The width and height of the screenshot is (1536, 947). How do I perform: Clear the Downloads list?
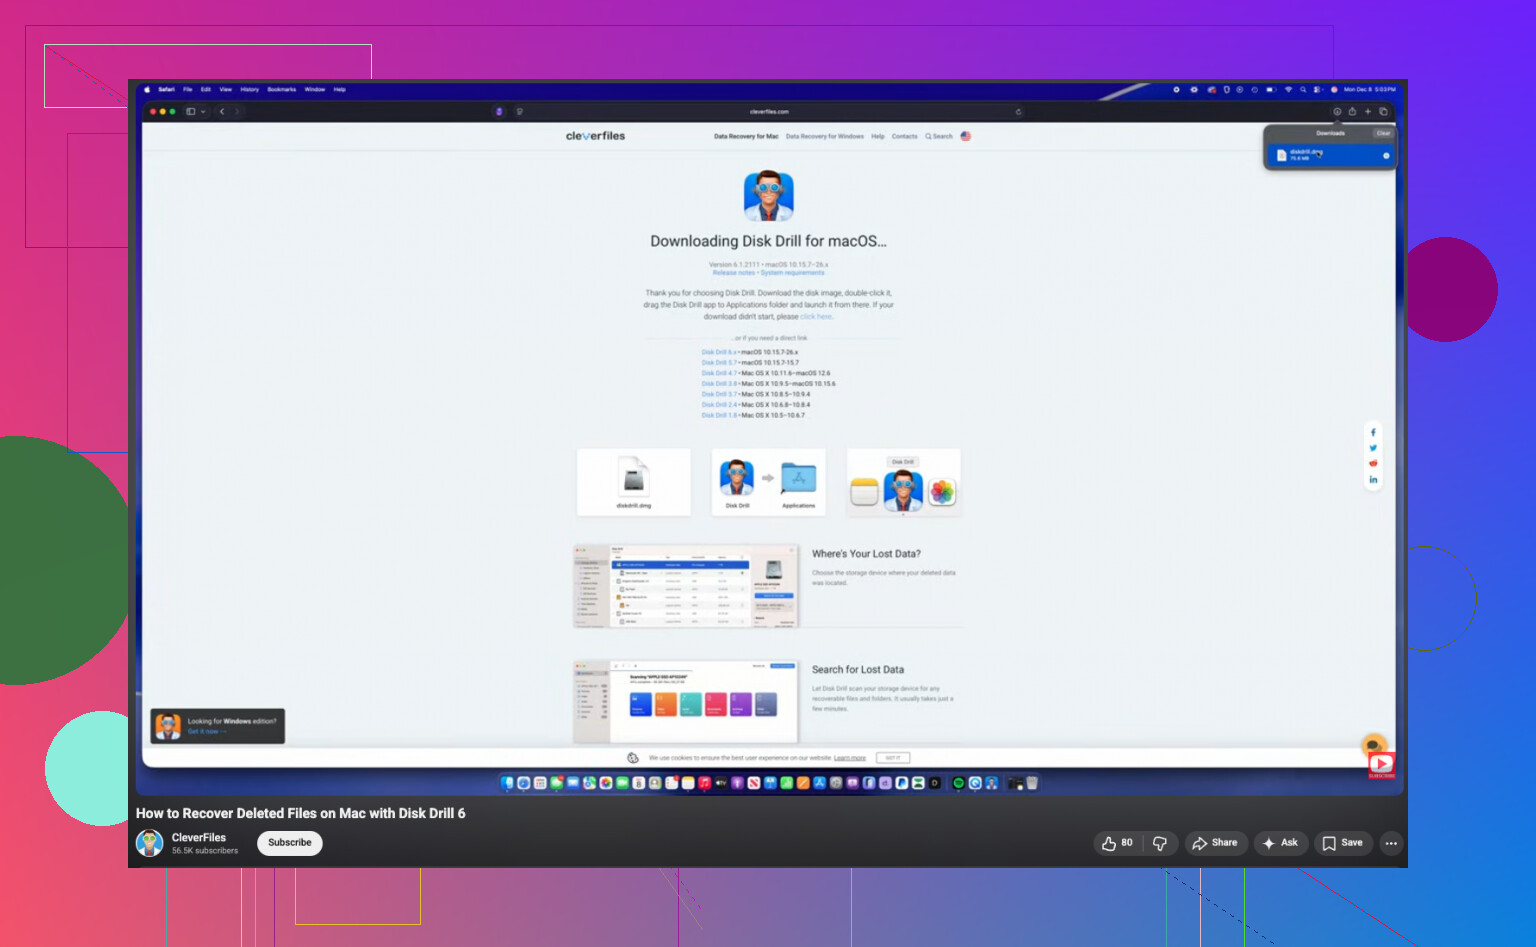[x=1383, y=133]
